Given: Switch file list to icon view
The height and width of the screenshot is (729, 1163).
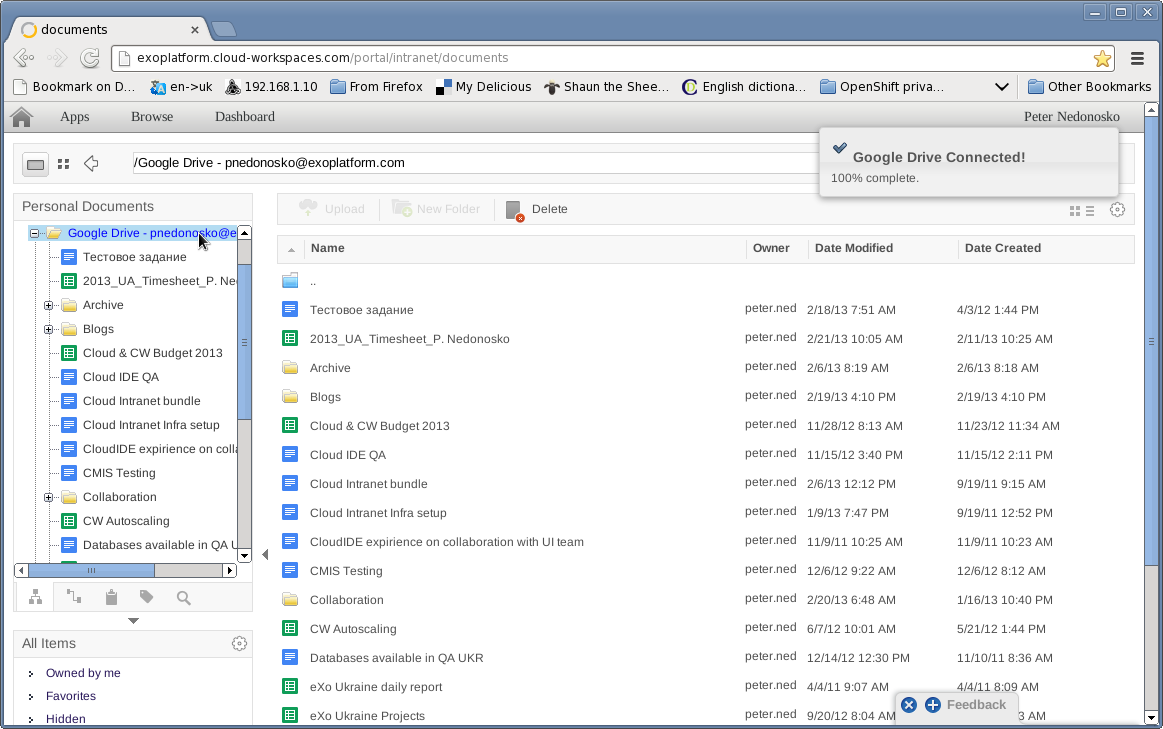Looking at the screenshot, I should pyautogui.click(x=1075, y=211).
